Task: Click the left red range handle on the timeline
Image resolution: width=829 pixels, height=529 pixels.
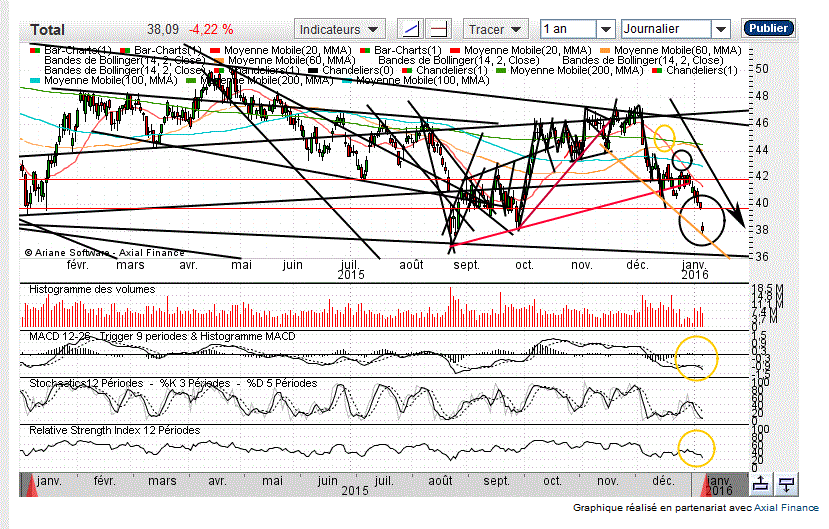Action: click(32, 485)
